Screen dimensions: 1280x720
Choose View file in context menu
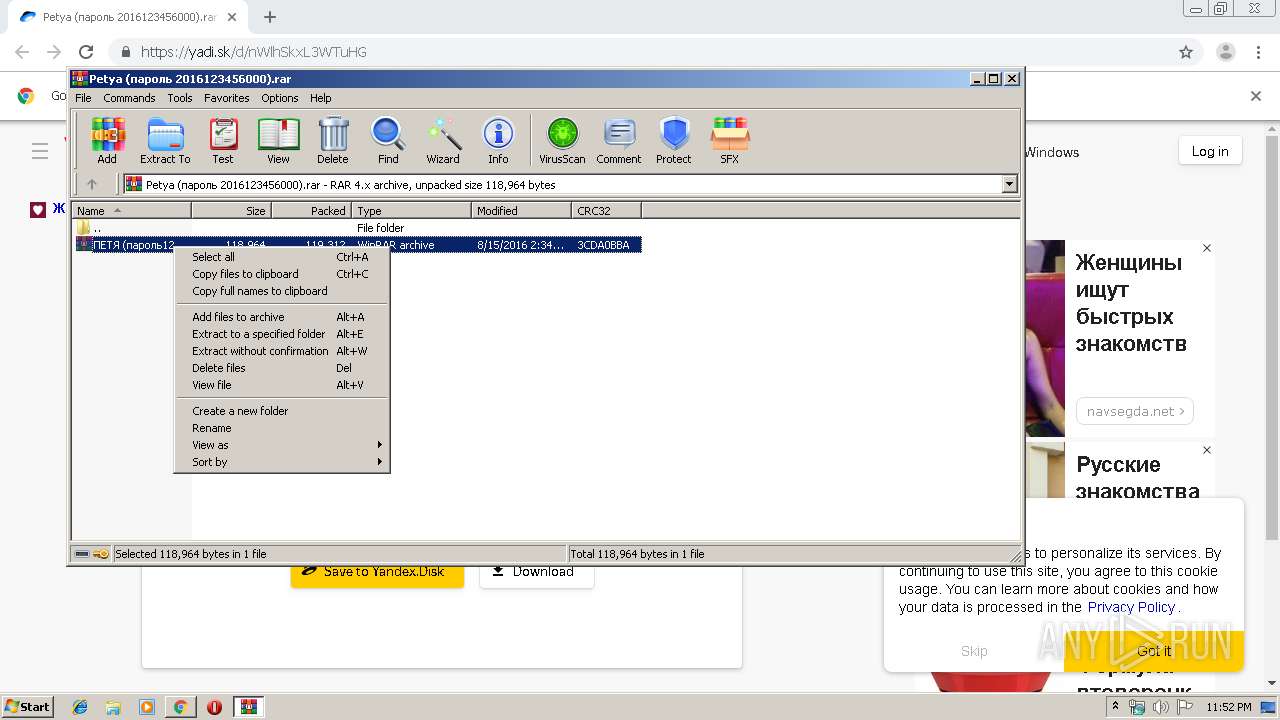(x=282, y=385)
